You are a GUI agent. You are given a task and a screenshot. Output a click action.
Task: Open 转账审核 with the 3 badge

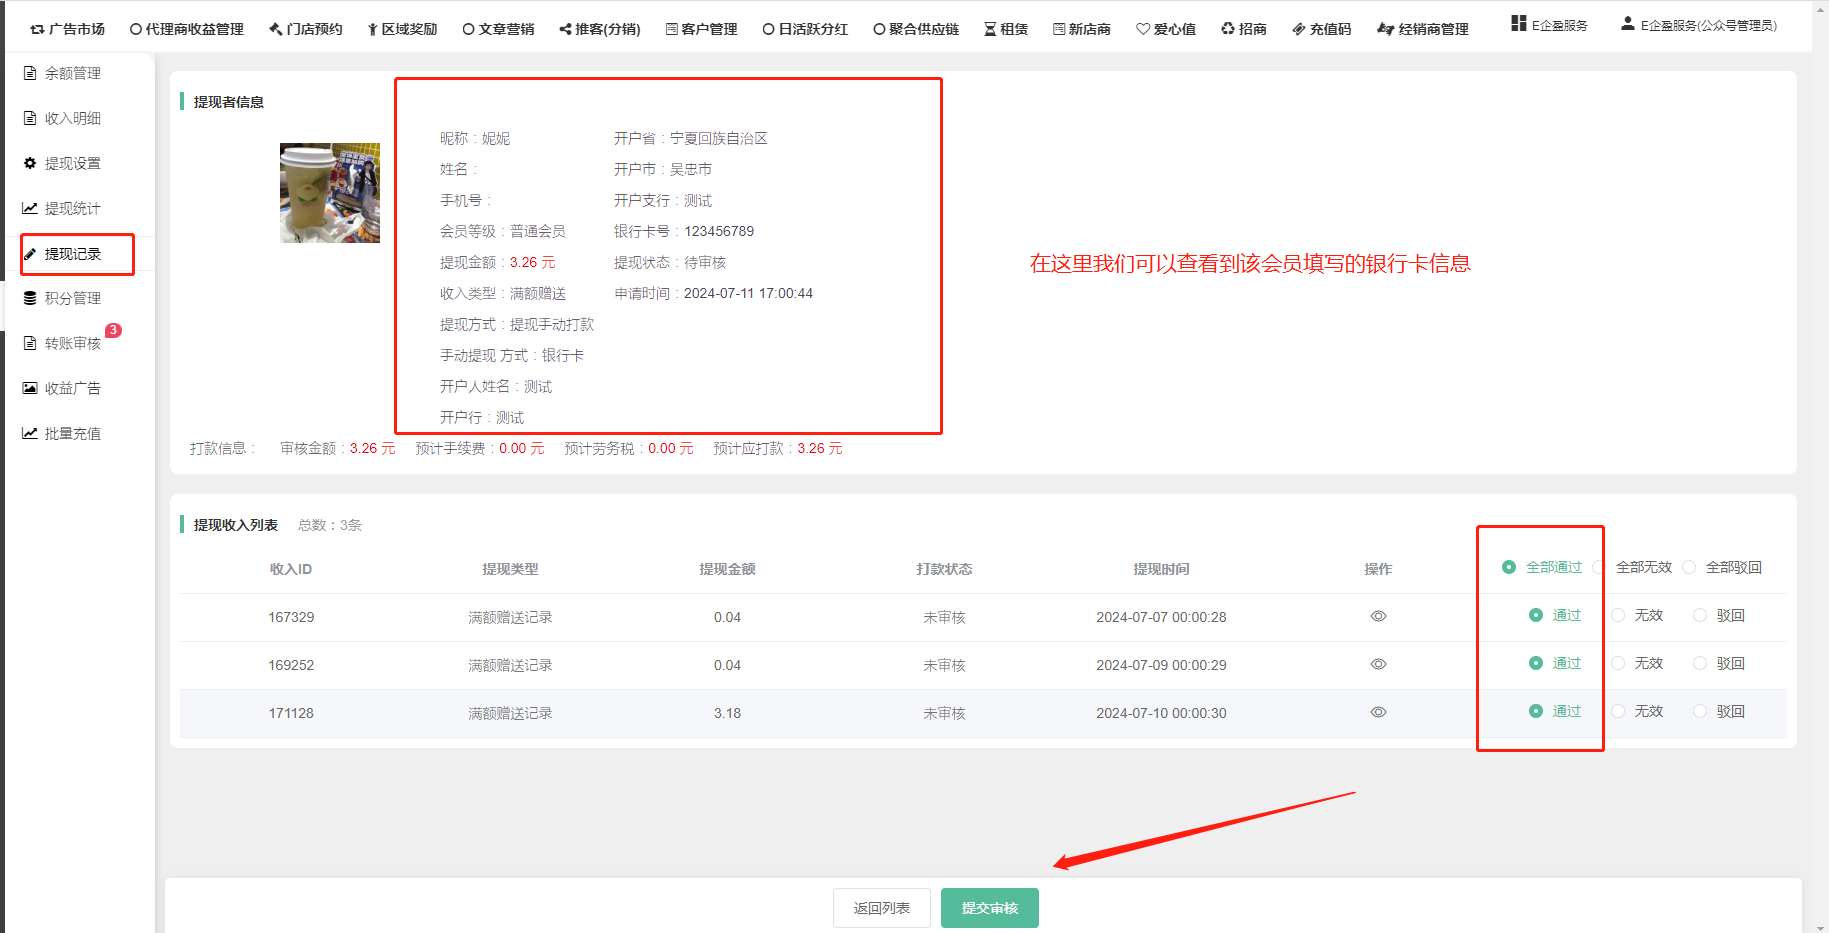pos(72,343)
